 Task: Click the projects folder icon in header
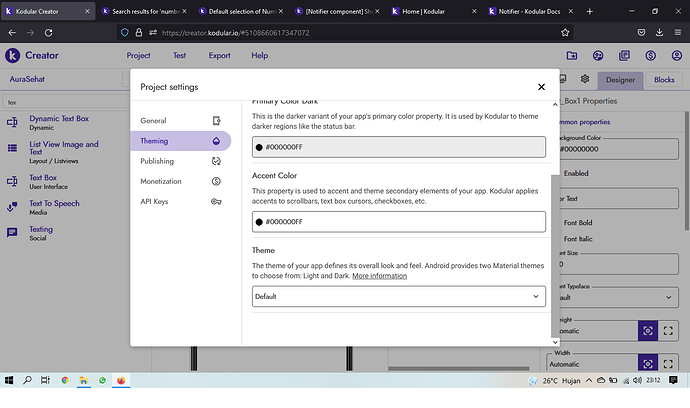572,55
